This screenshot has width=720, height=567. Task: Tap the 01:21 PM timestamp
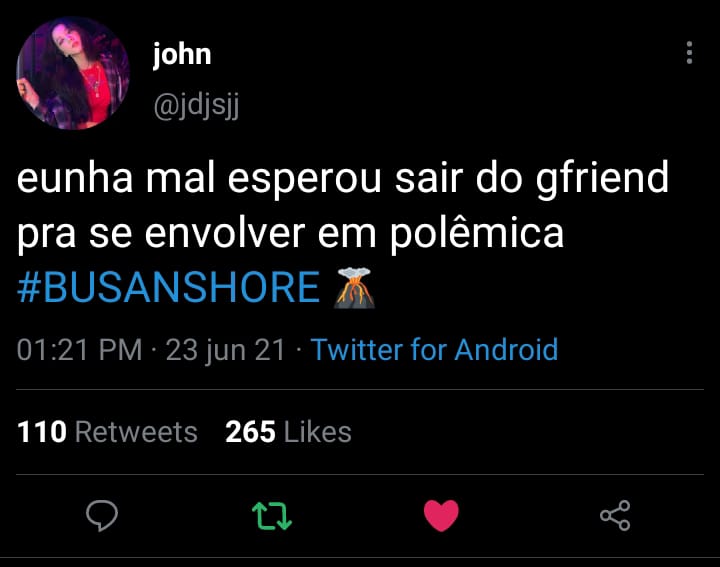[x=79, y=350]
